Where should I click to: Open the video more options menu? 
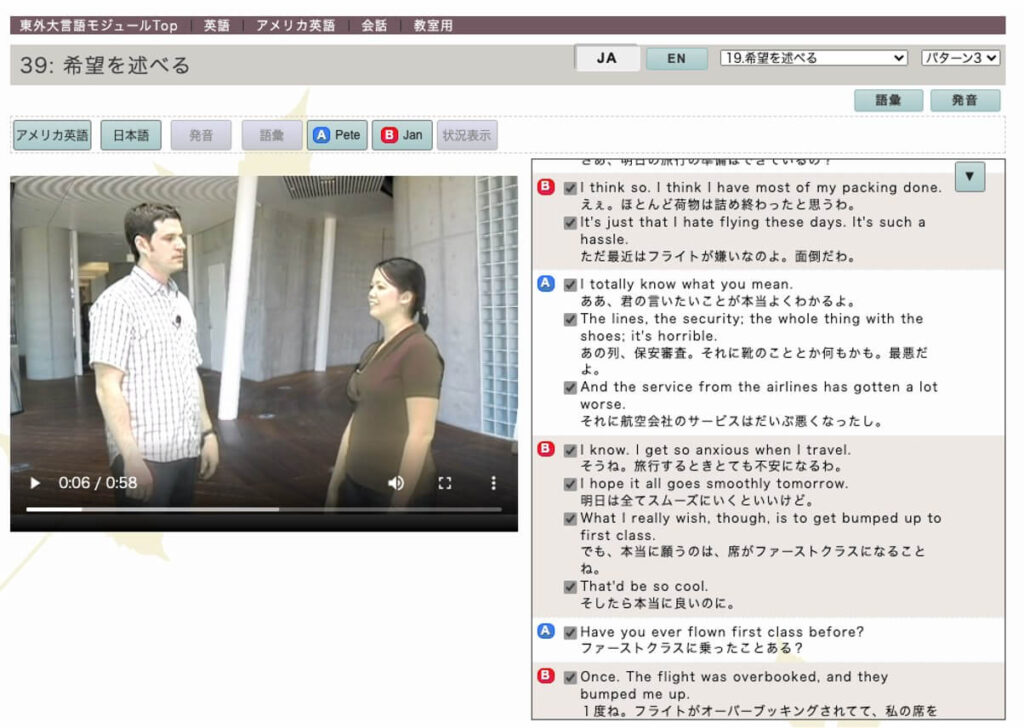(x=493, y=483)
